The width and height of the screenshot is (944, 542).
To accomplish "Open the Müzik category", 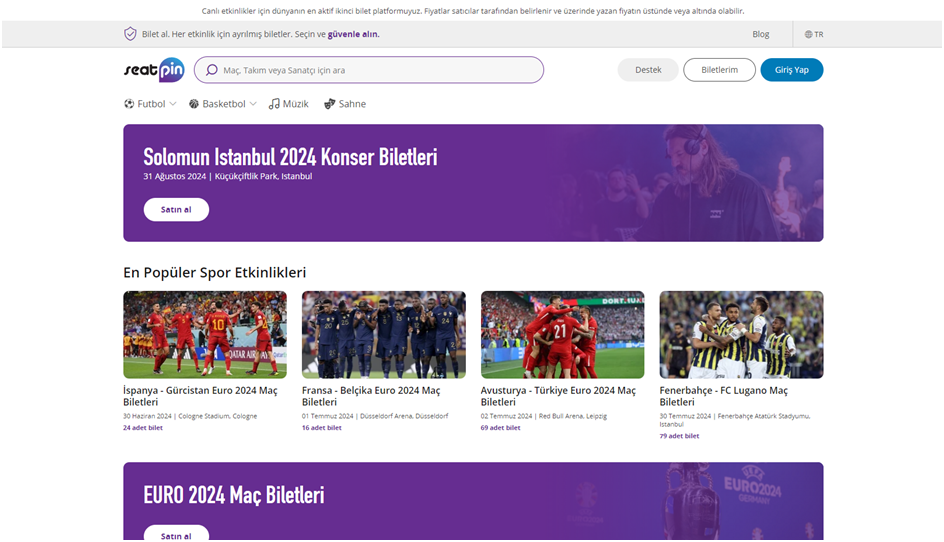I will [296, 104].
